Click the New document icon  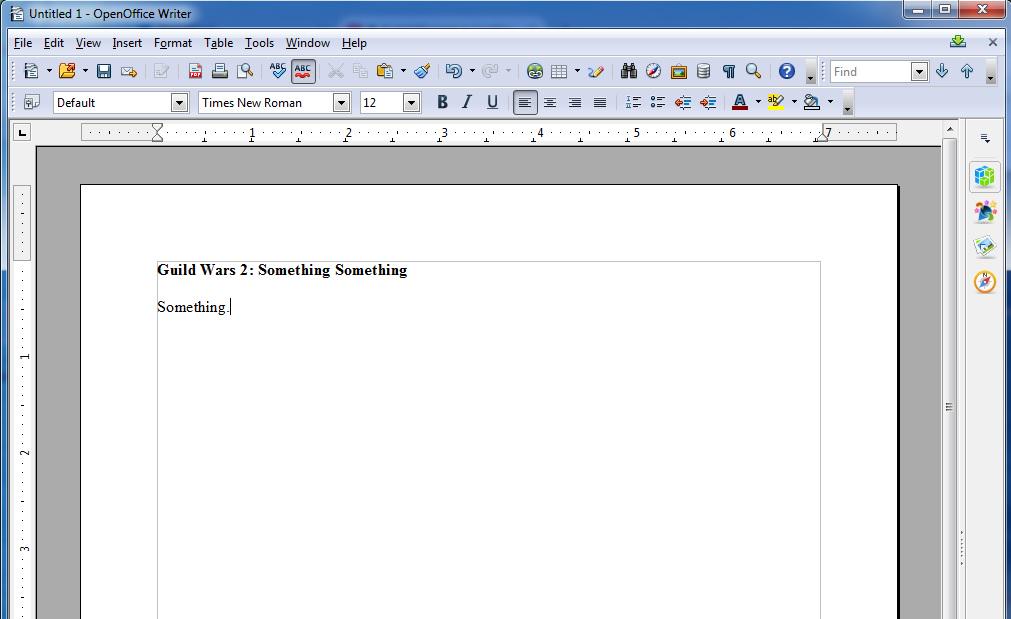coord(31,71)
